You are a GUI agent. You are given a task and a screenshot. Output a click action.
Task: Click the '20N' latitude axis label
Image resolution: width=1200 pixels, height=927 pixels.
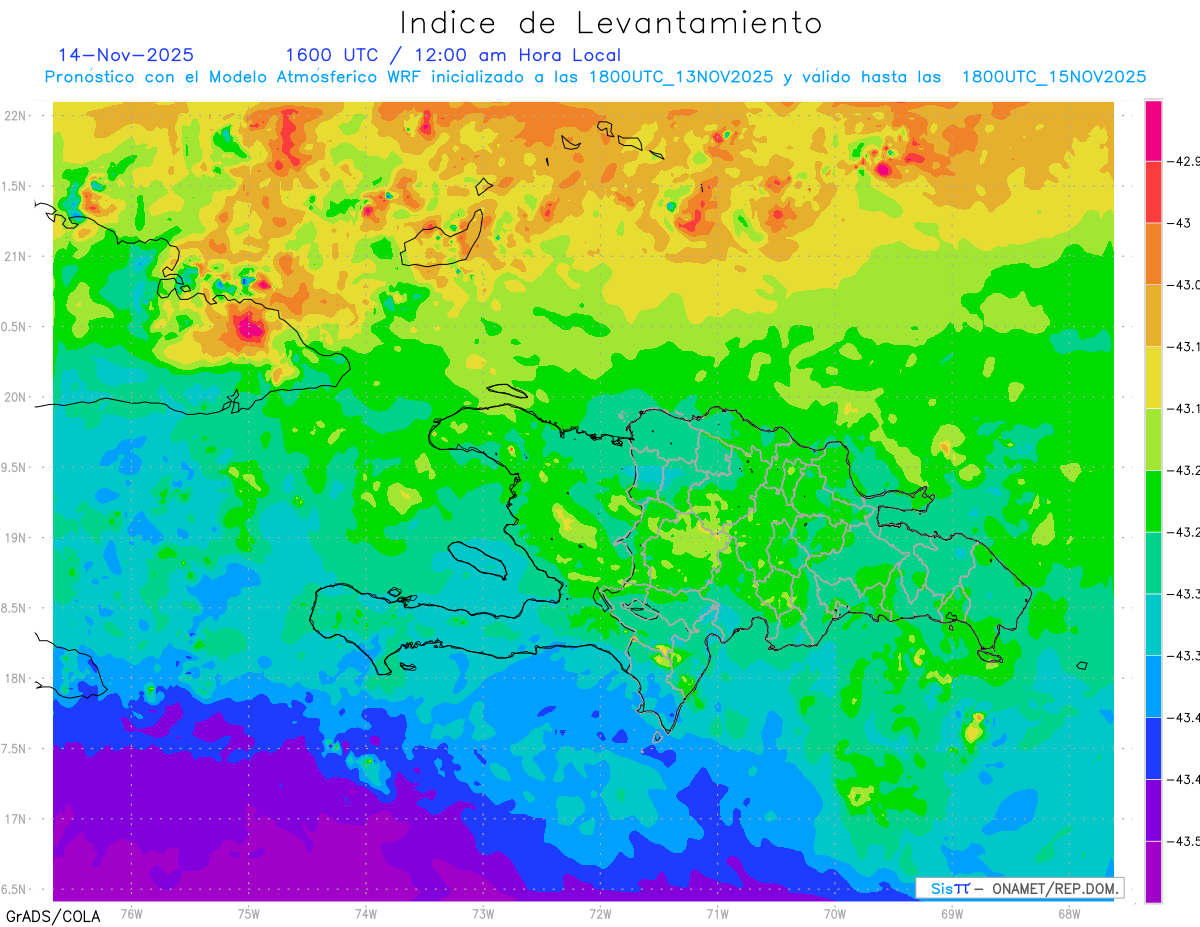point(16,397)
